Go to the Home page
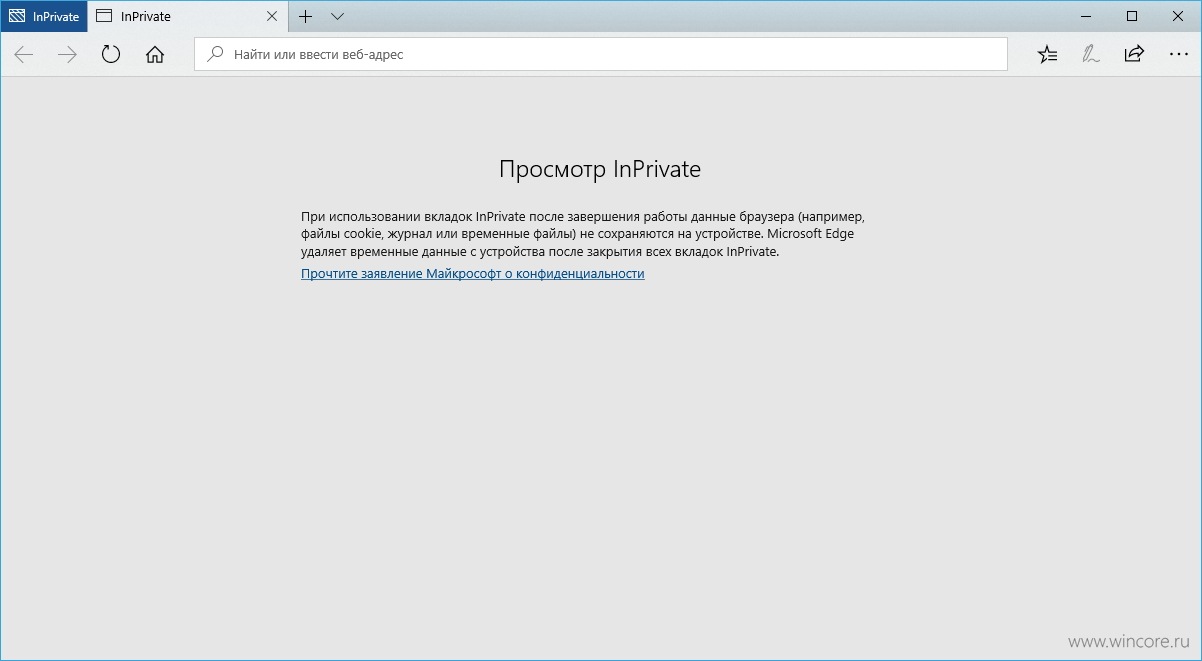The image size is (1202, 661). 154,55
